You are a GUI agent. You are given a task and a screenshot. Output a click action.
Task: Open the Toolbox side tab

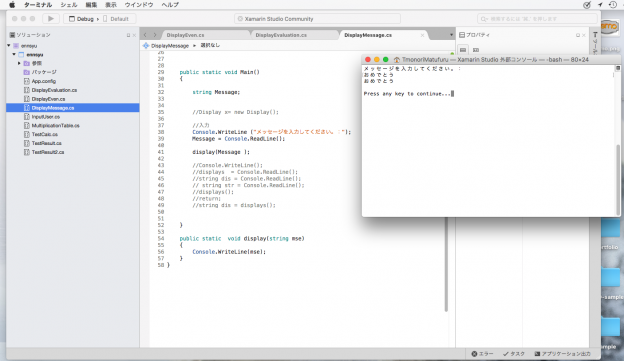point(595,43)
